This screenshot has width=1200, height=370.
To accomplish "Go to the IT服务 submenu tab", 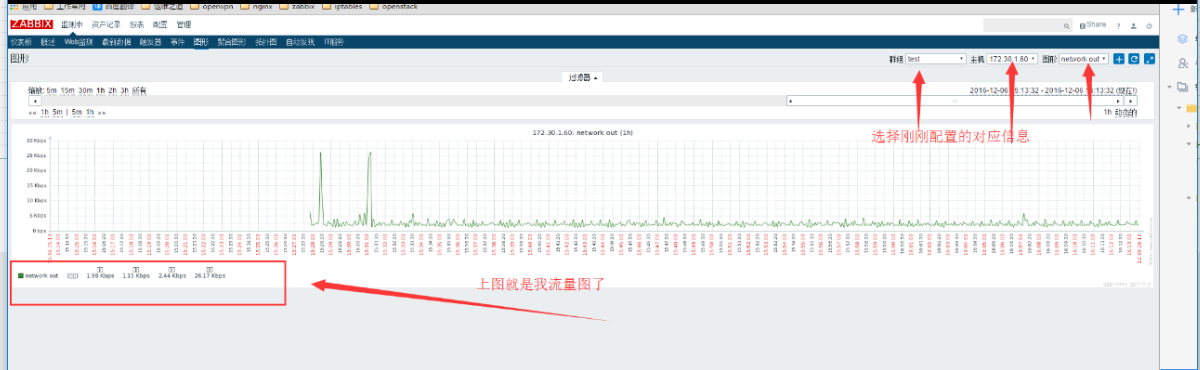I will pyautogui.click(x=334, y=42).
